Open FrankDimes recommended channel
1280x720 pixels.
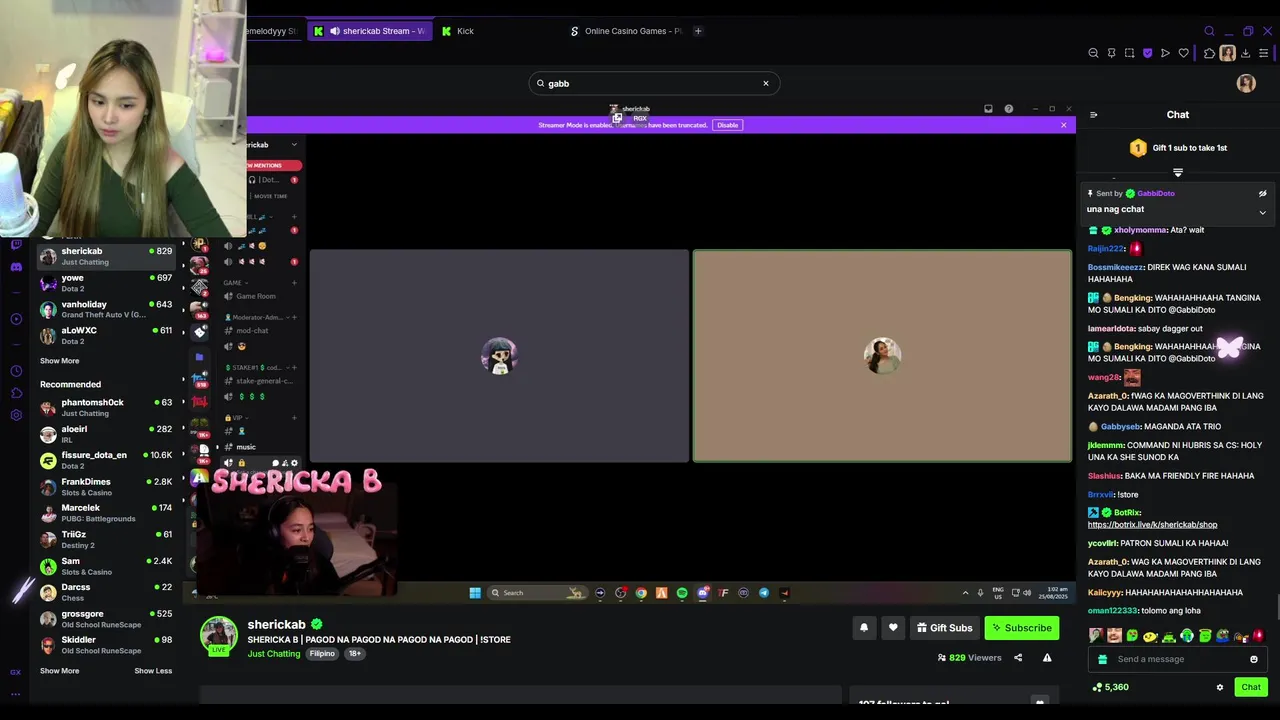pyautogui.click(x=106, y=487)
